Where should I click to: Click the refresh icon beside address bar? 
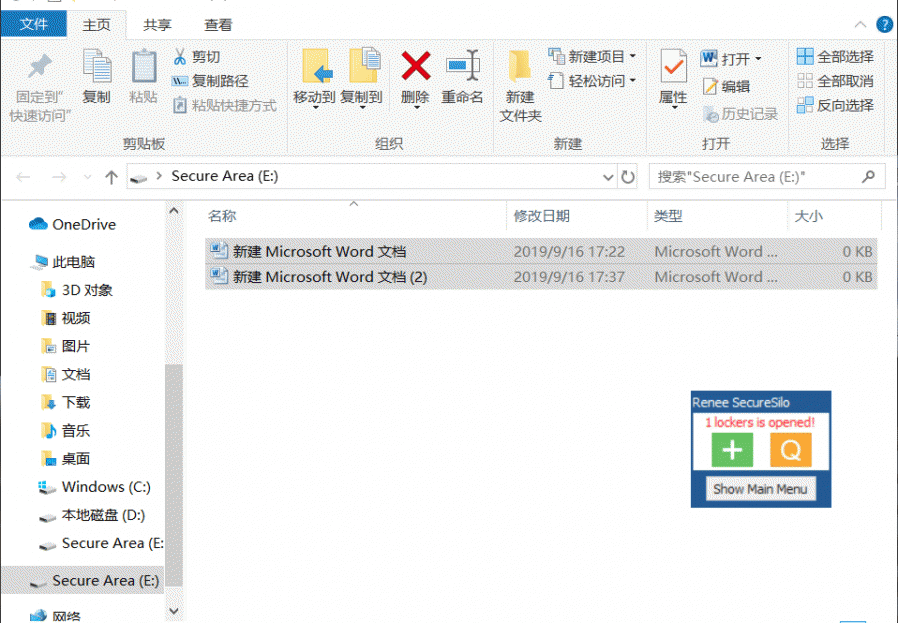click(628, 177)
